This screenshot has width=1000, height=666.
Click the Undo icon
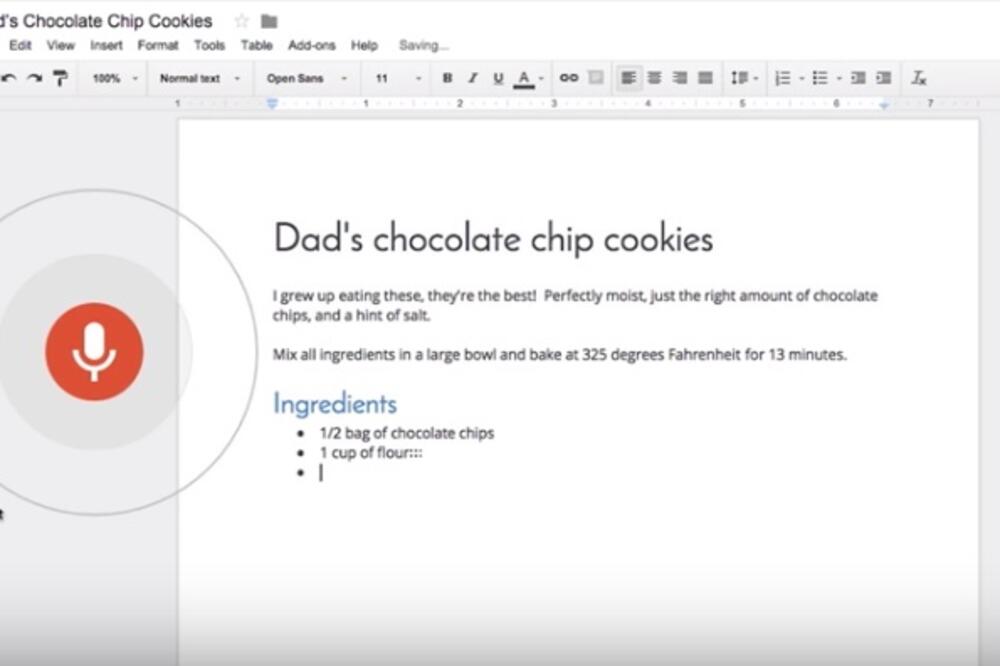tap(9, 77)
